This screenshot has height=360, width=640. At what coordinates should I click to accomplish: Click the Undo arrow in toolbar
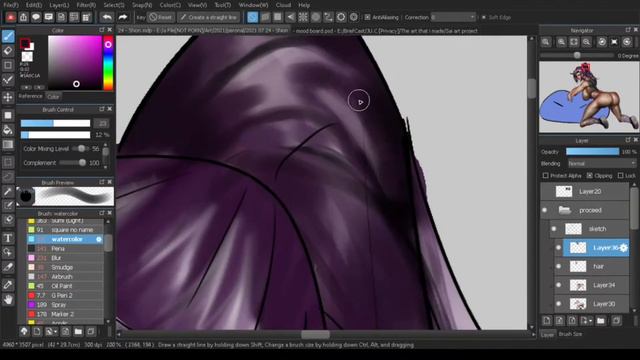coord(107,17)
